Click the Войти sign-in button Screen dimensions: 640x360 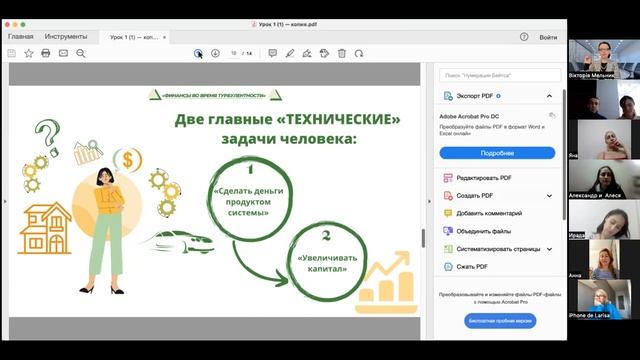548,37
